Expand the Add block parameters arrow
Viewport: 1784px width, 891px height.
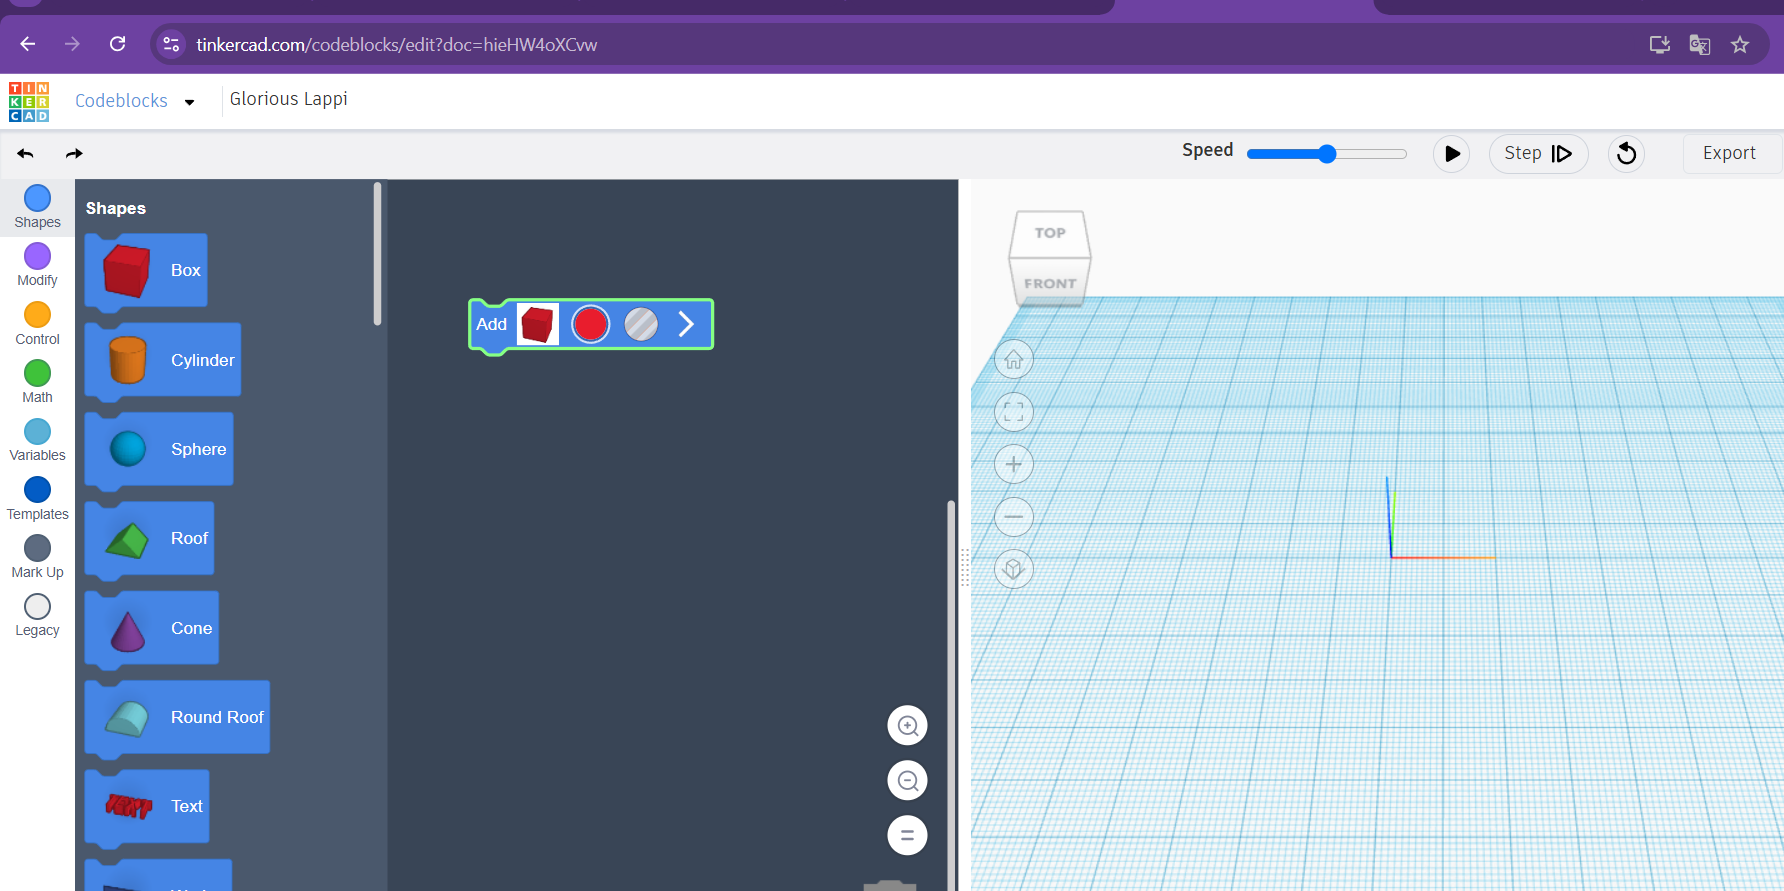[686, 324]
